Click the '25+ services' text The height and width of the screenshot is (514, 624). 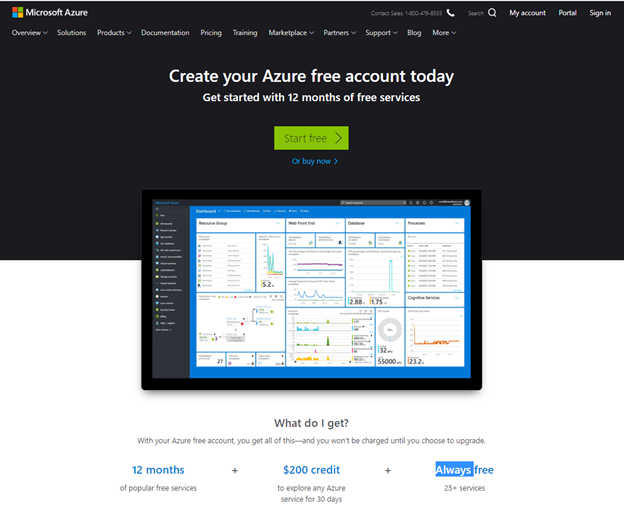464,488
